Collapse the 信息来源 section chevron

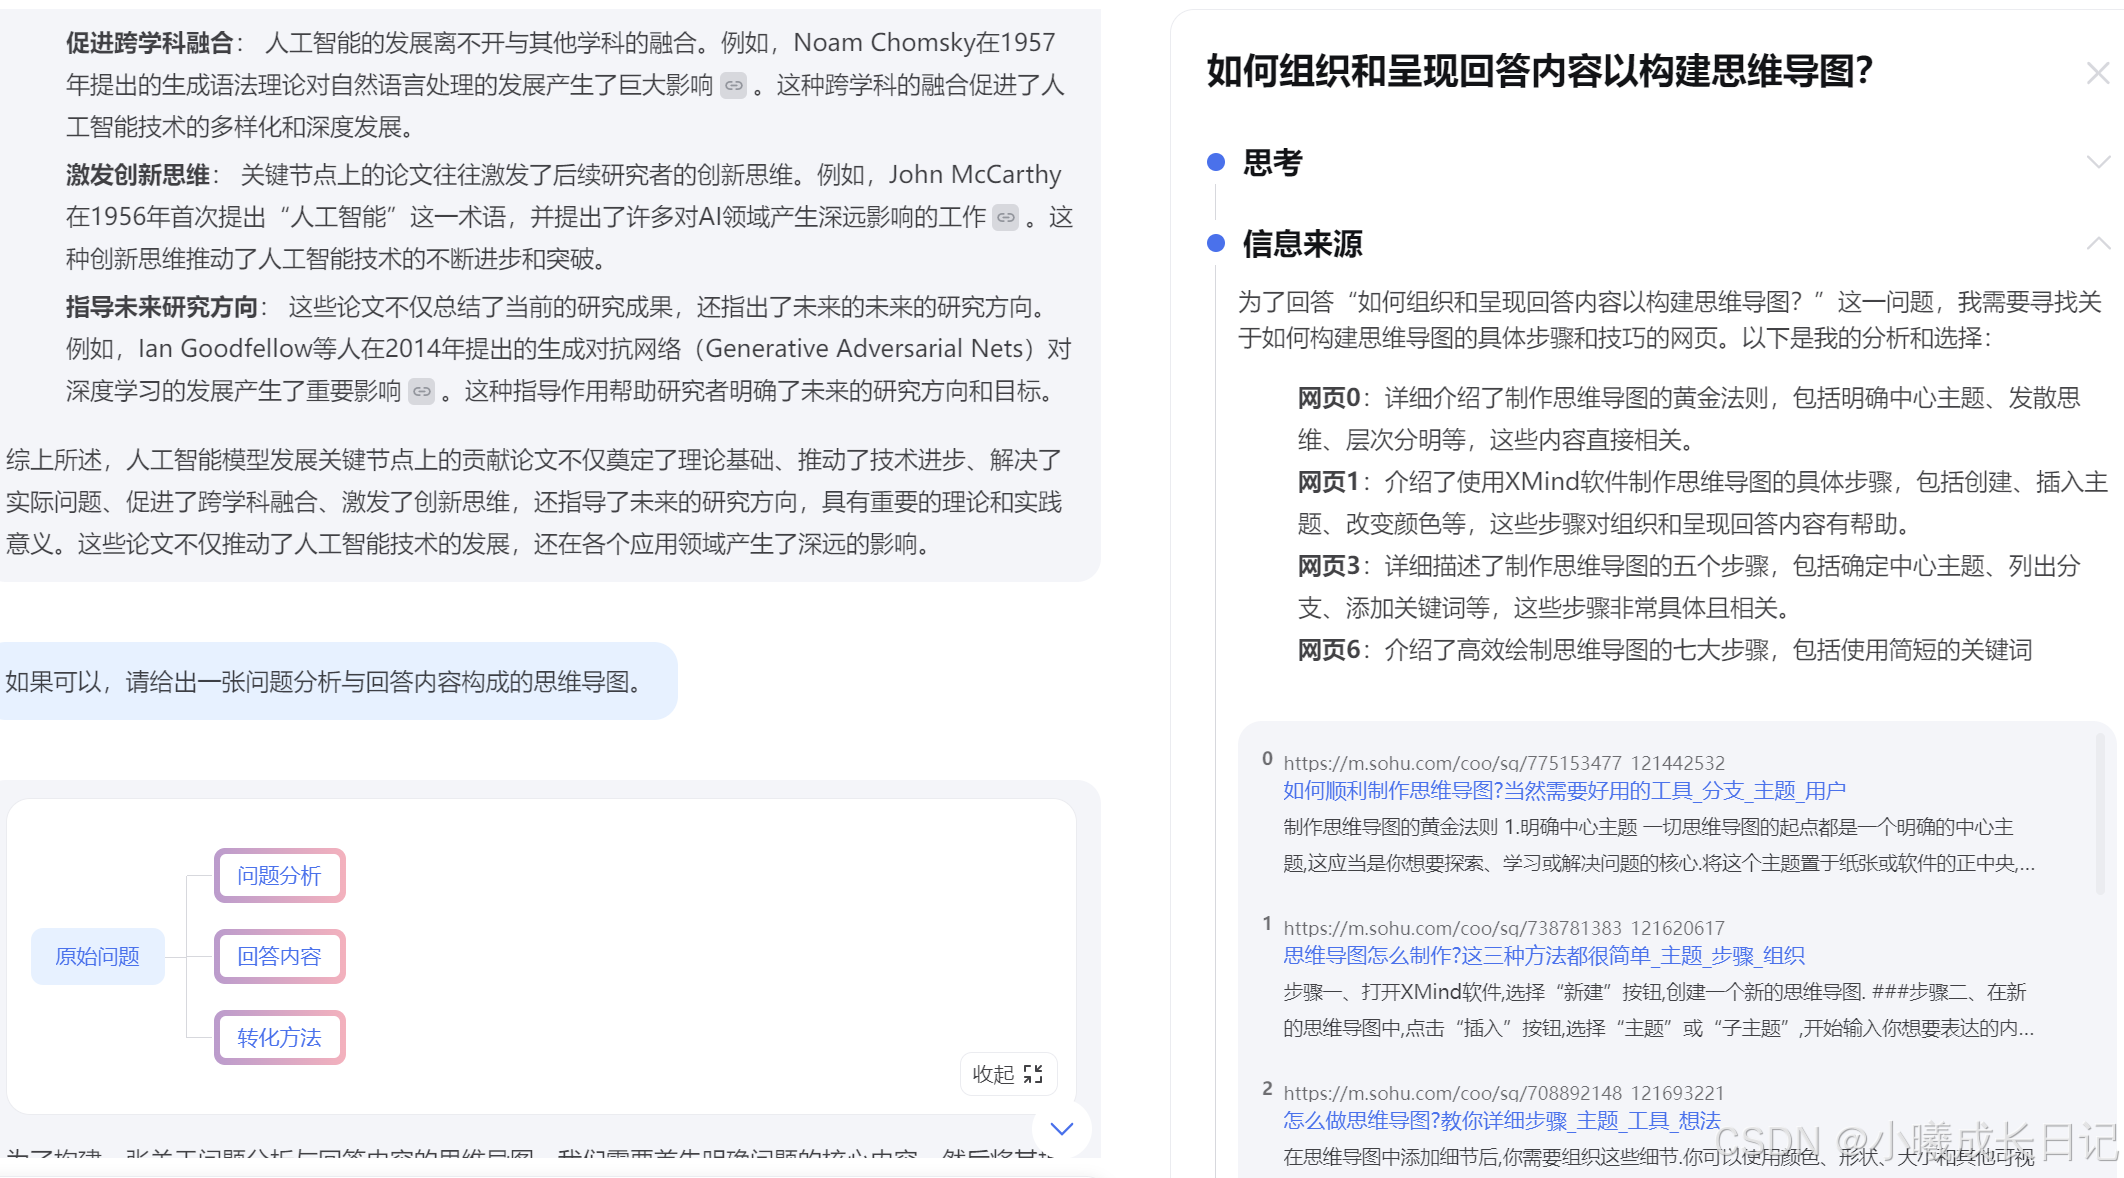click(x=2098, y=243)
